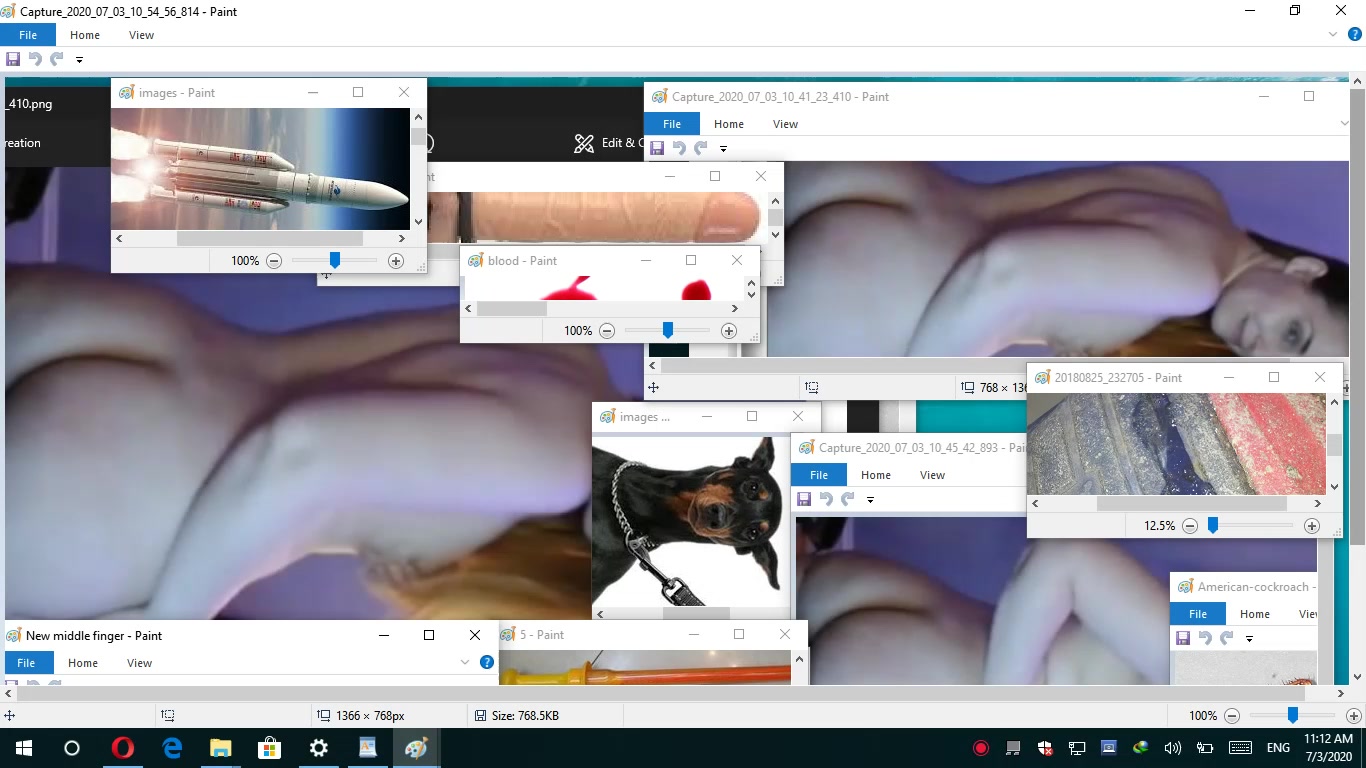The image size is (1366, 768).
Task: Click the Windows Start button
Action: [x=23, y=748]
